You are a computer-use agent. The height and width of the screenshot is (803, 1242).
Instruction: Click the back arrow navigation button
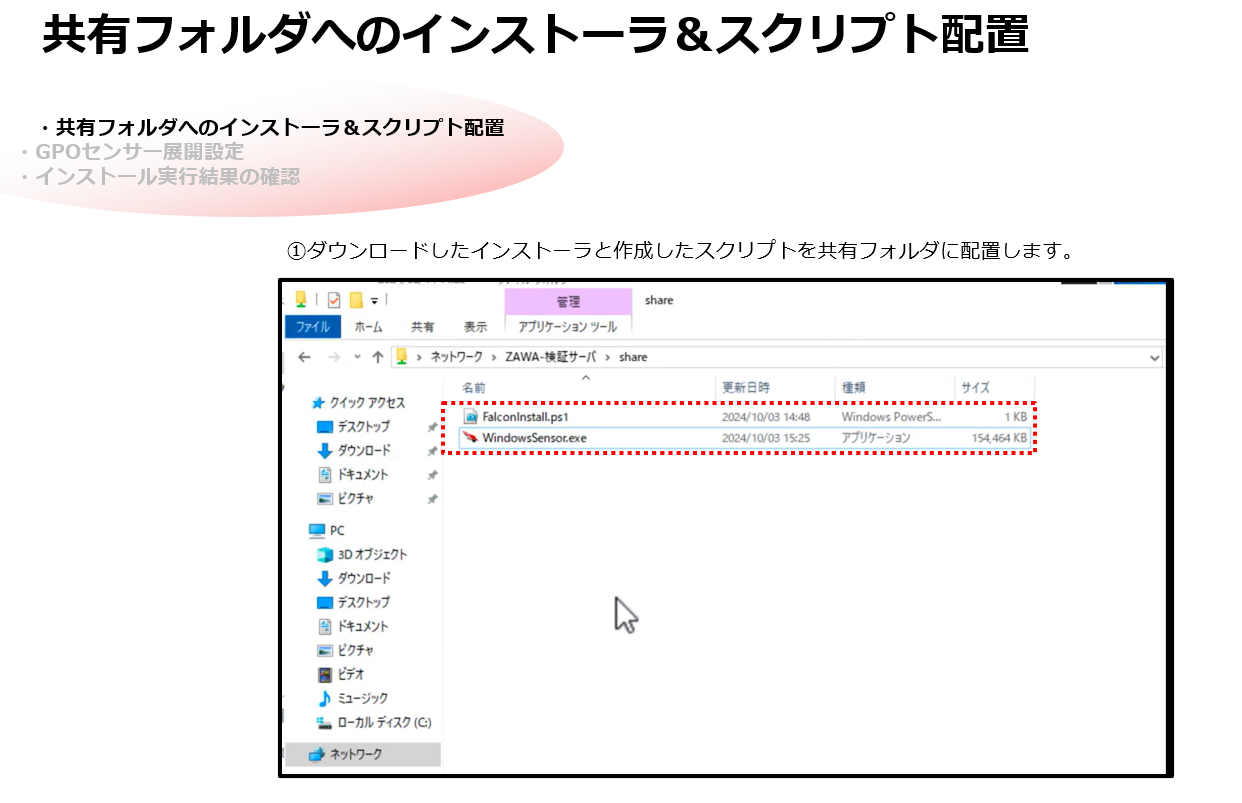pyautogui.click(x=304, y=357)
